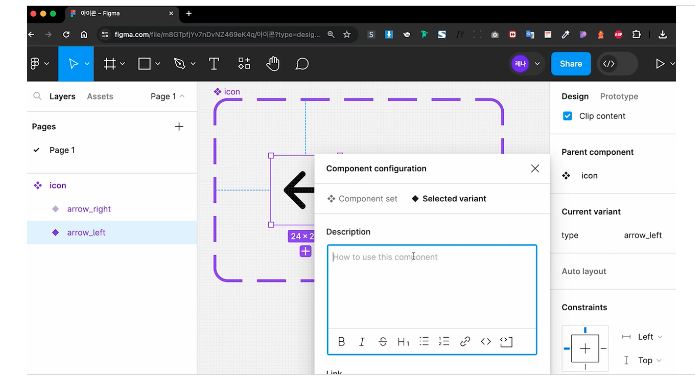695x379 pixels.
Task: Open the Resources tool
Action: point(244,64)
